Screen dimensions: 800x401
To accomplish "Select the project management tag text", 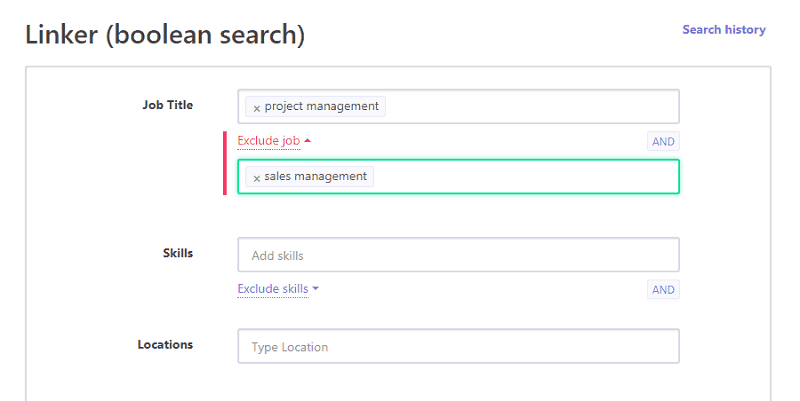I will (x=321, y=106).
